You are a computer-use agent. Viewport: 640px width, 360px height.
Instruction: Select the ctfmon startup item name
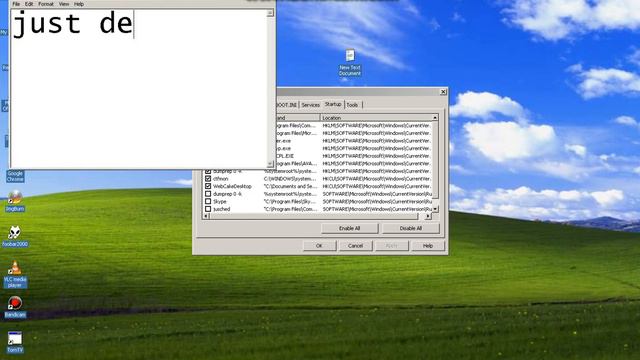[x=220, y=179]
